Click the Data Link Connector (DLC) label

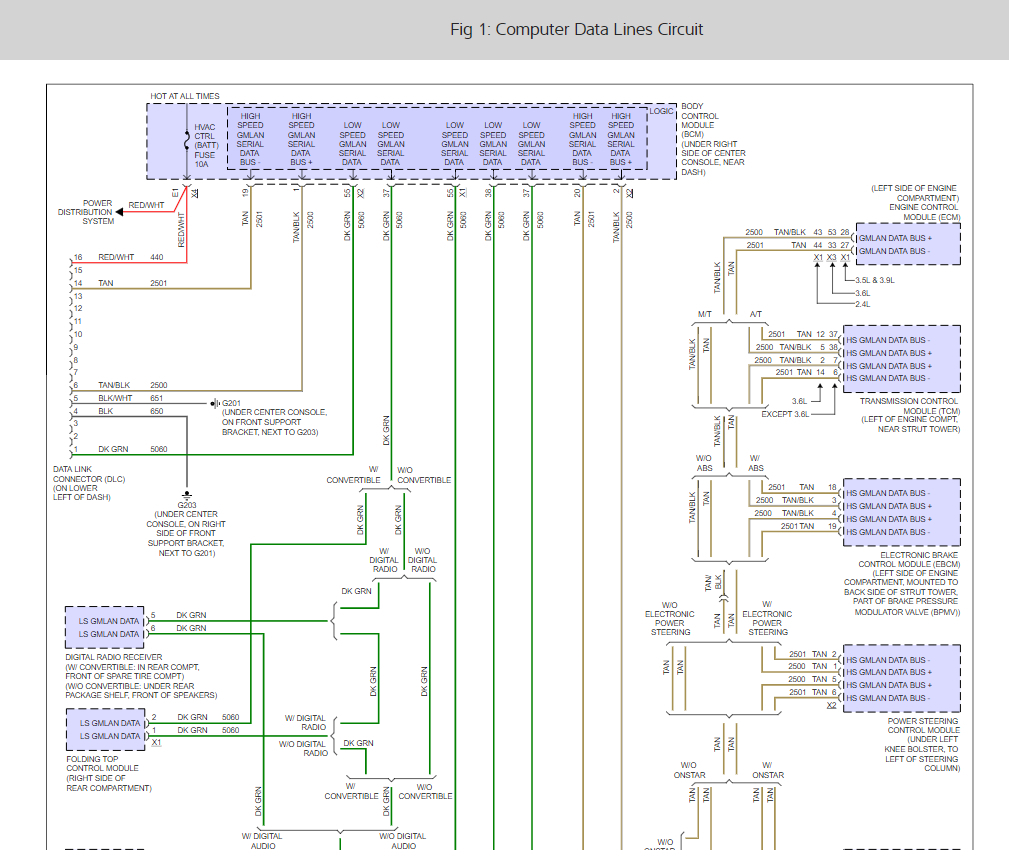[x=89, y=483]
